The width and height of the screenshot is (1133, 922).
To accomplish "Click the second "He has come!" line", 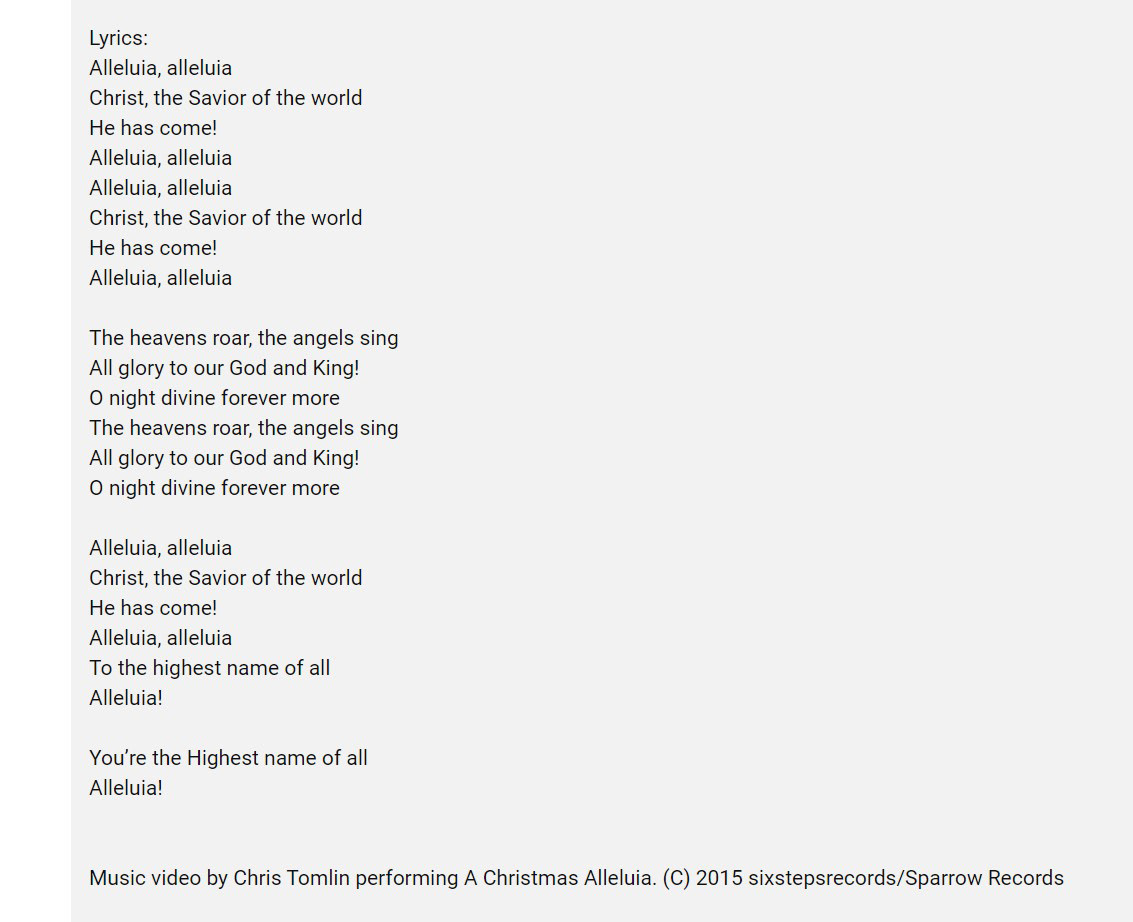I will [x=153, y=248].
